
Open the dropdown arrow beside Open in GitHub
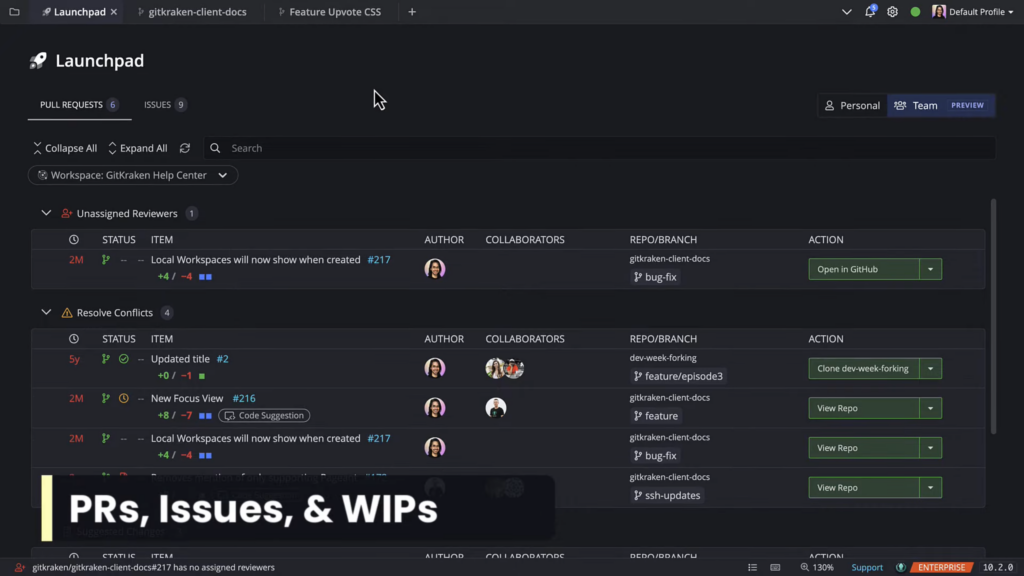pyautogui.click(x=931, y=269)
